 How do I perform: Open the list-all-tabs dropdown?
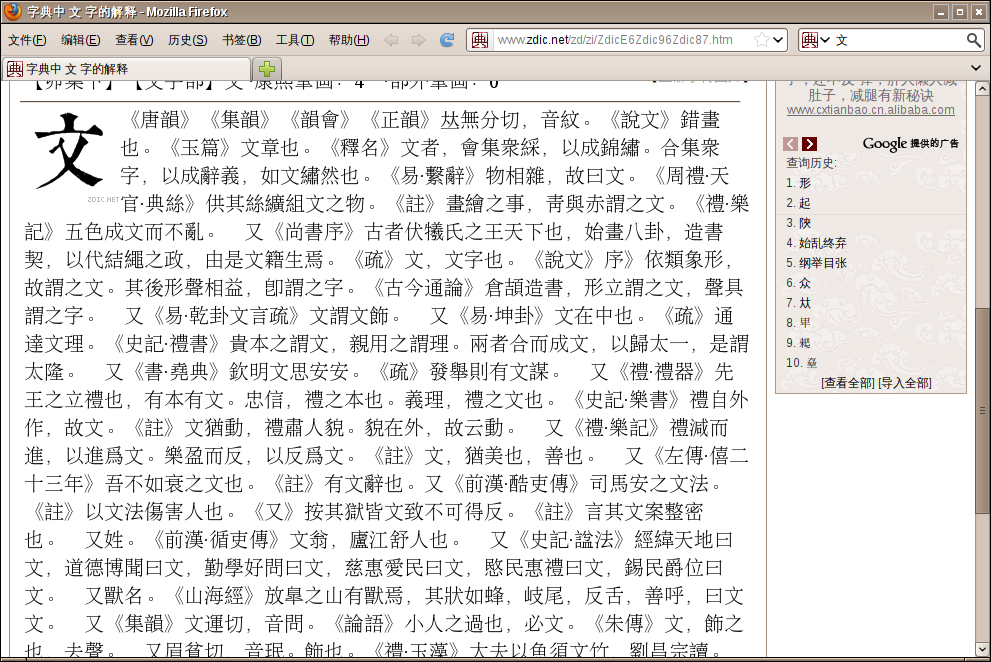tap(976, 68)
